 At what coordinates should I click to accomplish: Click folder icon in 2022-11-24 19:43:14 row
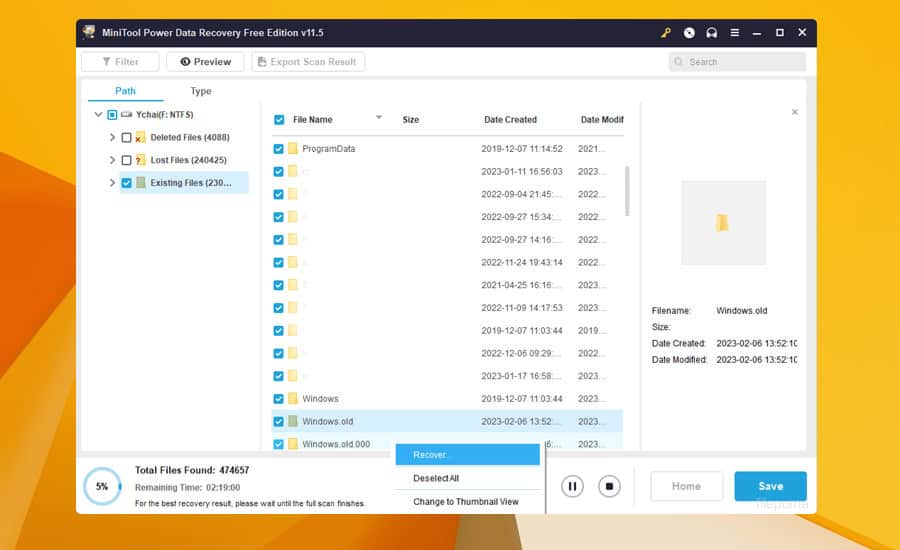pos(293,262)
